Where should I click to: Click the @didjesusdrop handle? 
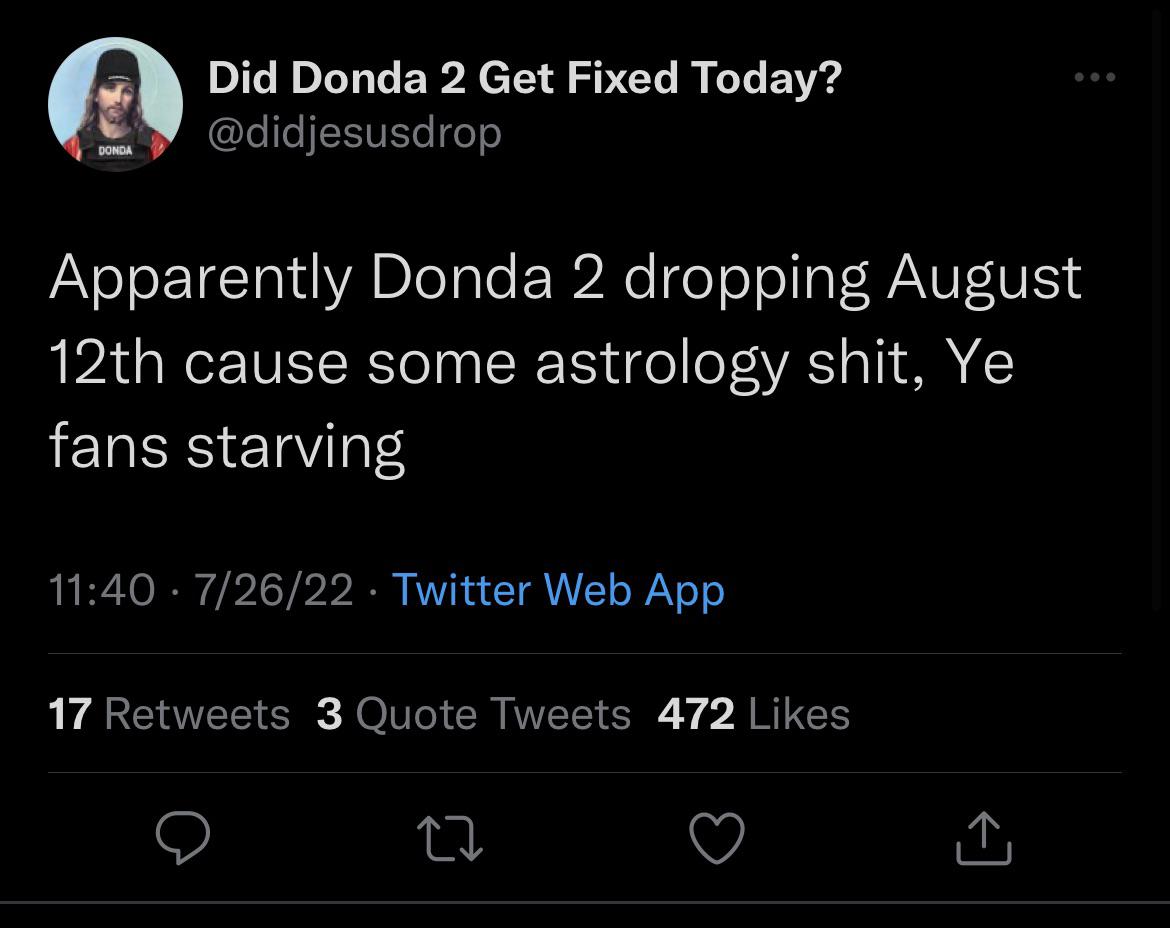click(x=354, y=131)
